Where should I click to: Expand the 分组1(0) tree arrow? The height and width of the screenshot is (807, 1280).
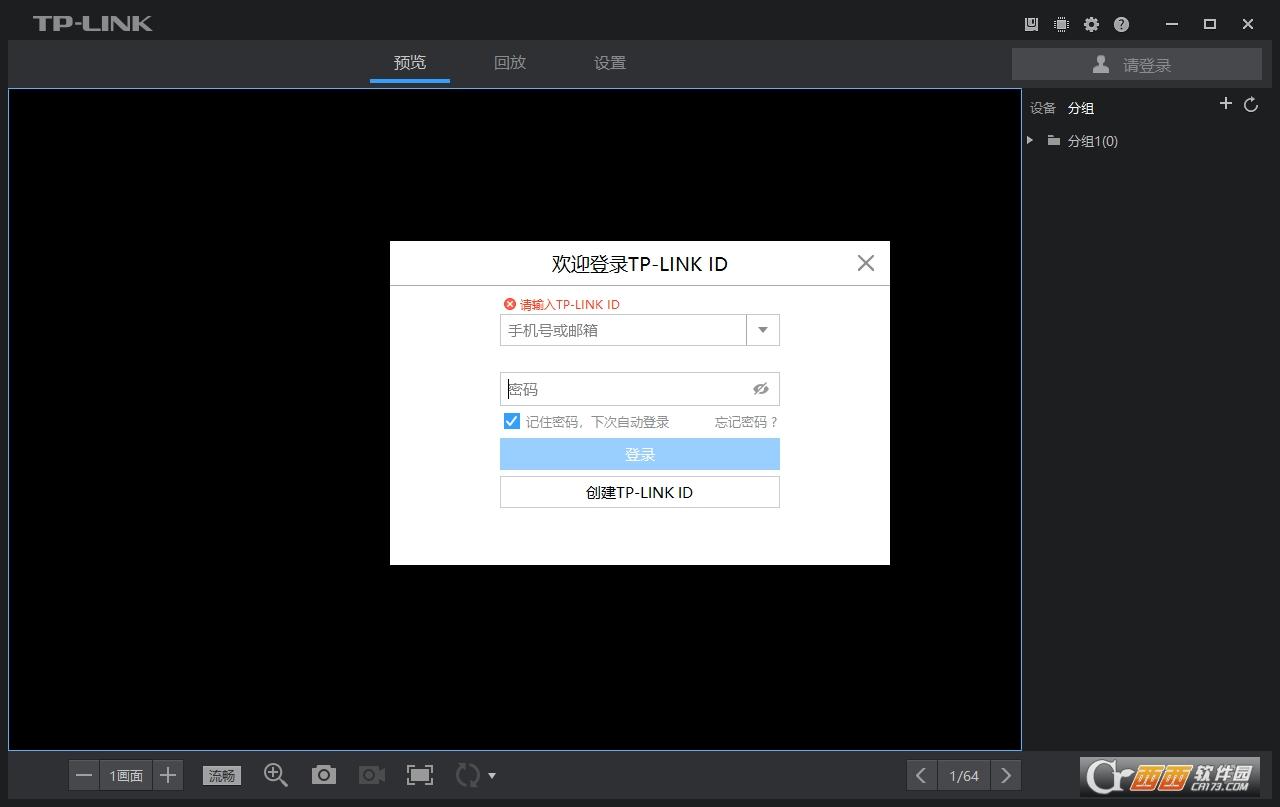(1030, 140)
